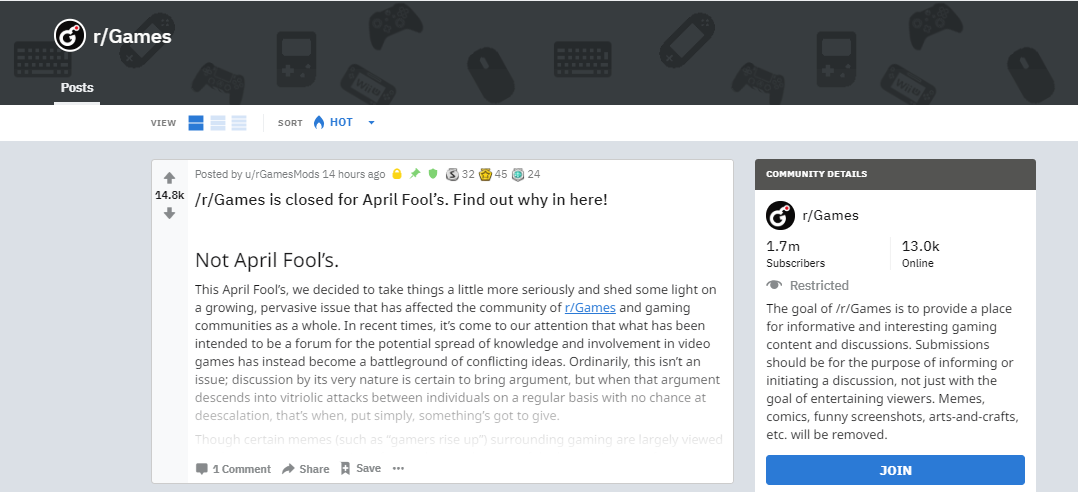Click the silver award count 32
1078x492 pixels.
pyautogui.click(x=468, y=175)
